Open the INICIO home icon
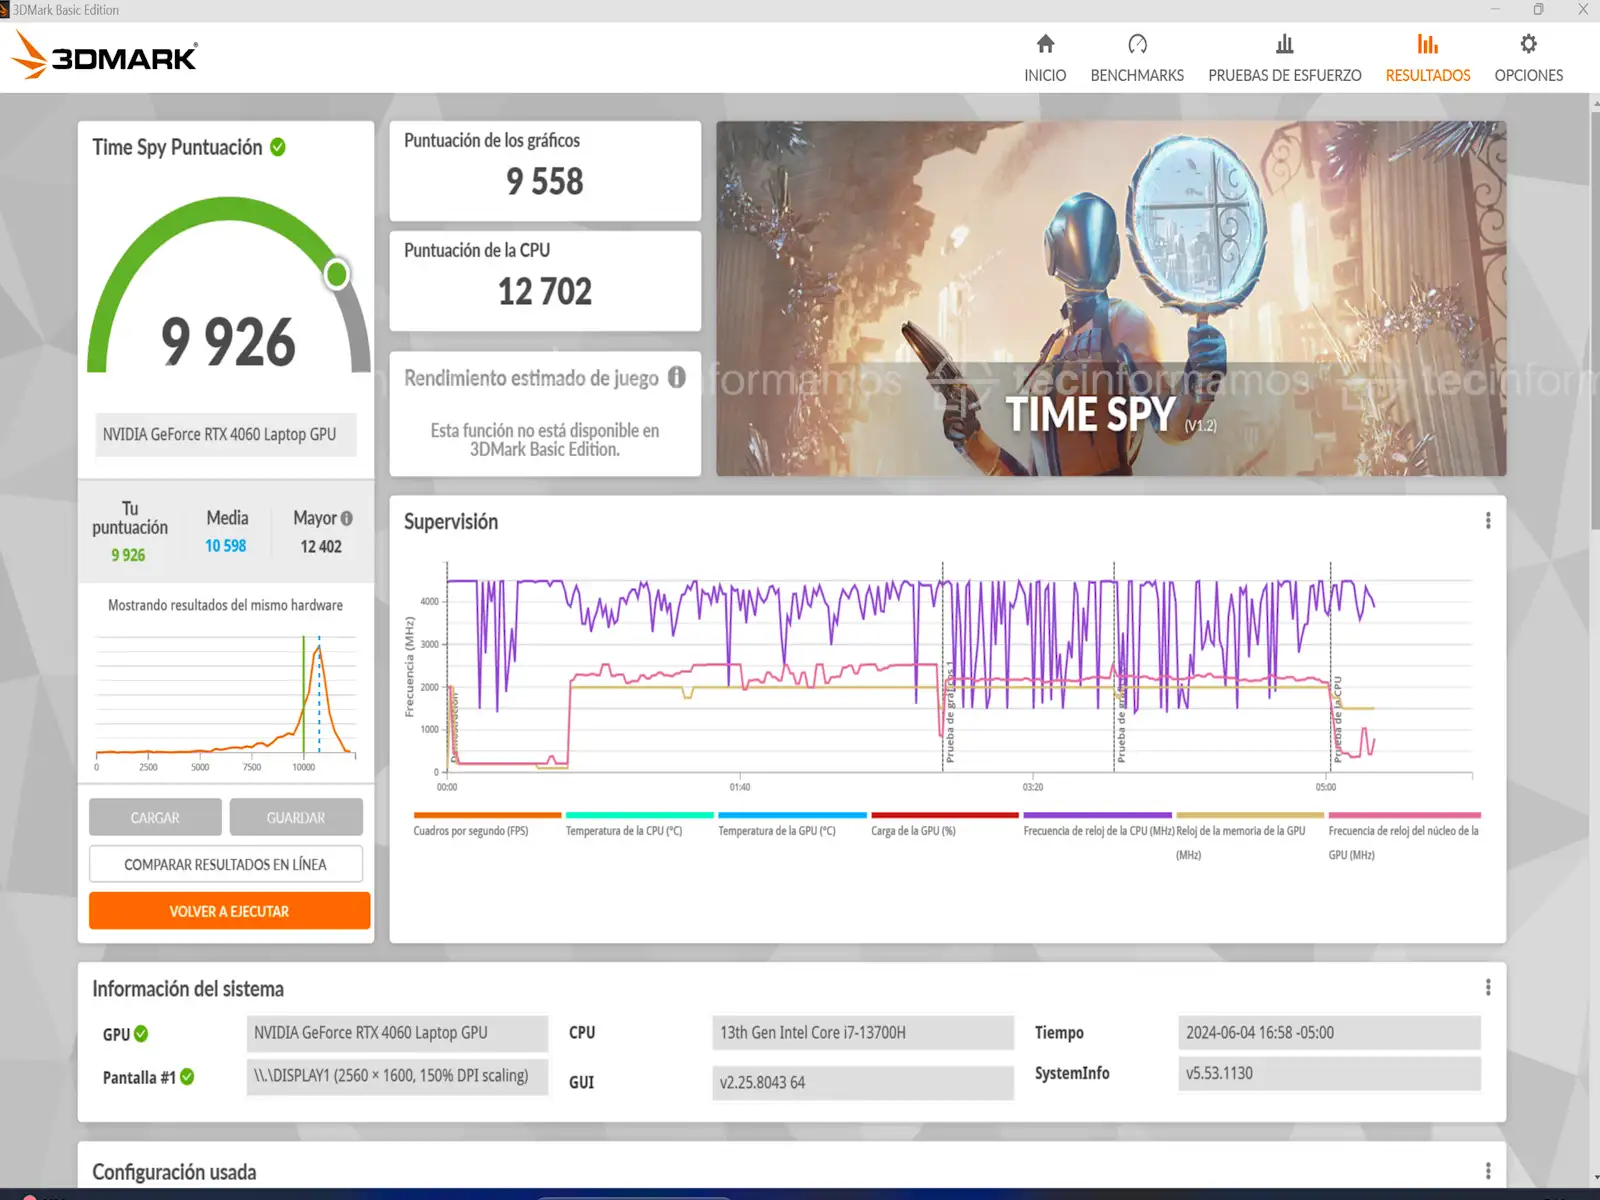 tap(1045, 44)
